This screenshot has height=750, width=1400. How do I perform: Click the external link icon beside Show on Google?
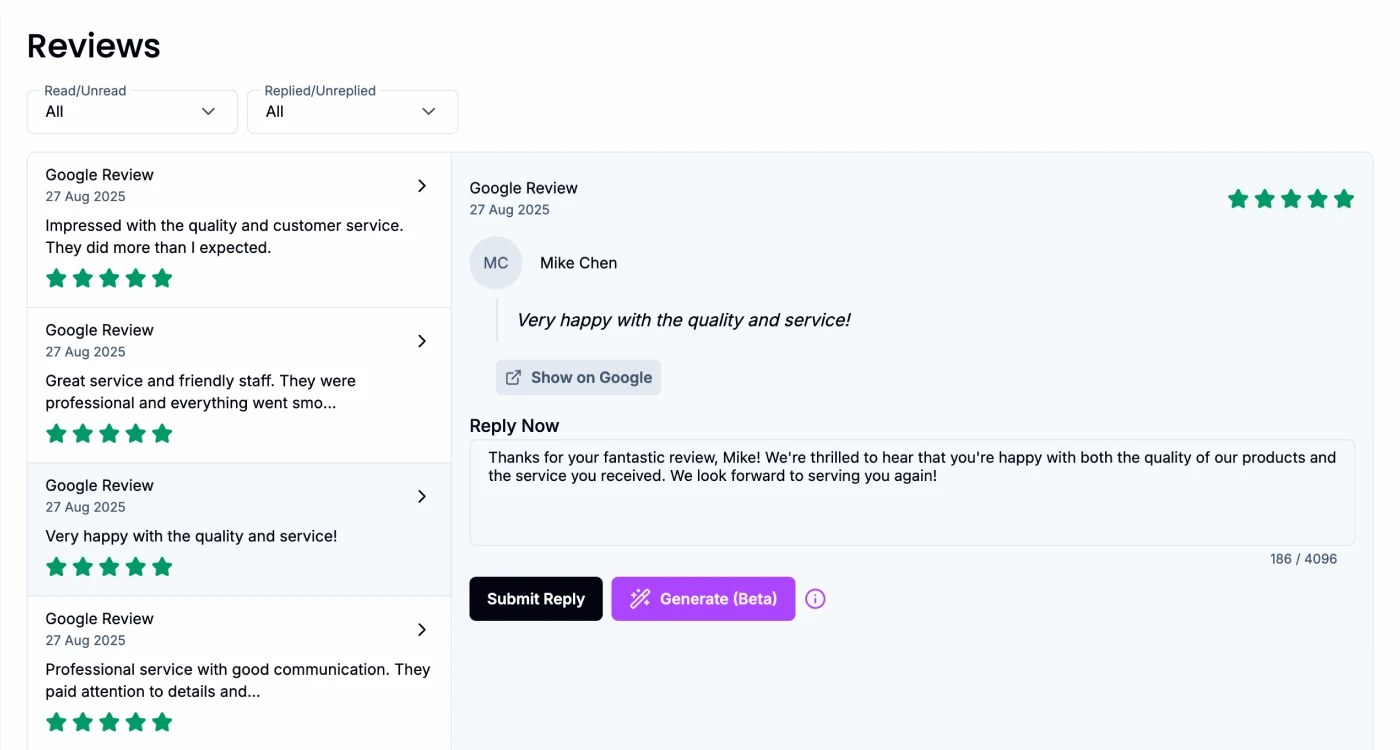tap(514, 377)
